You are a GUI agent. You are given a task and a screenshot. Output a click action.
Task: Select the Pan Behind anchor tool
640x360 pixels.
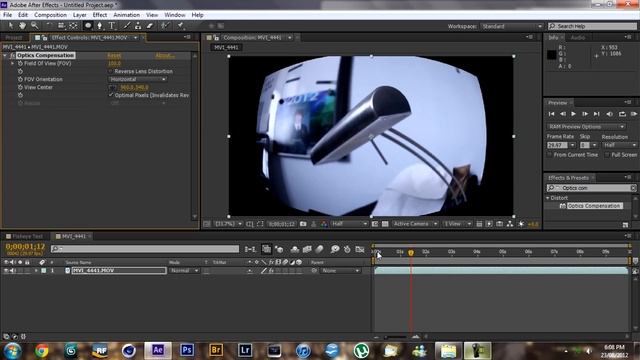[x=73, y=26]
